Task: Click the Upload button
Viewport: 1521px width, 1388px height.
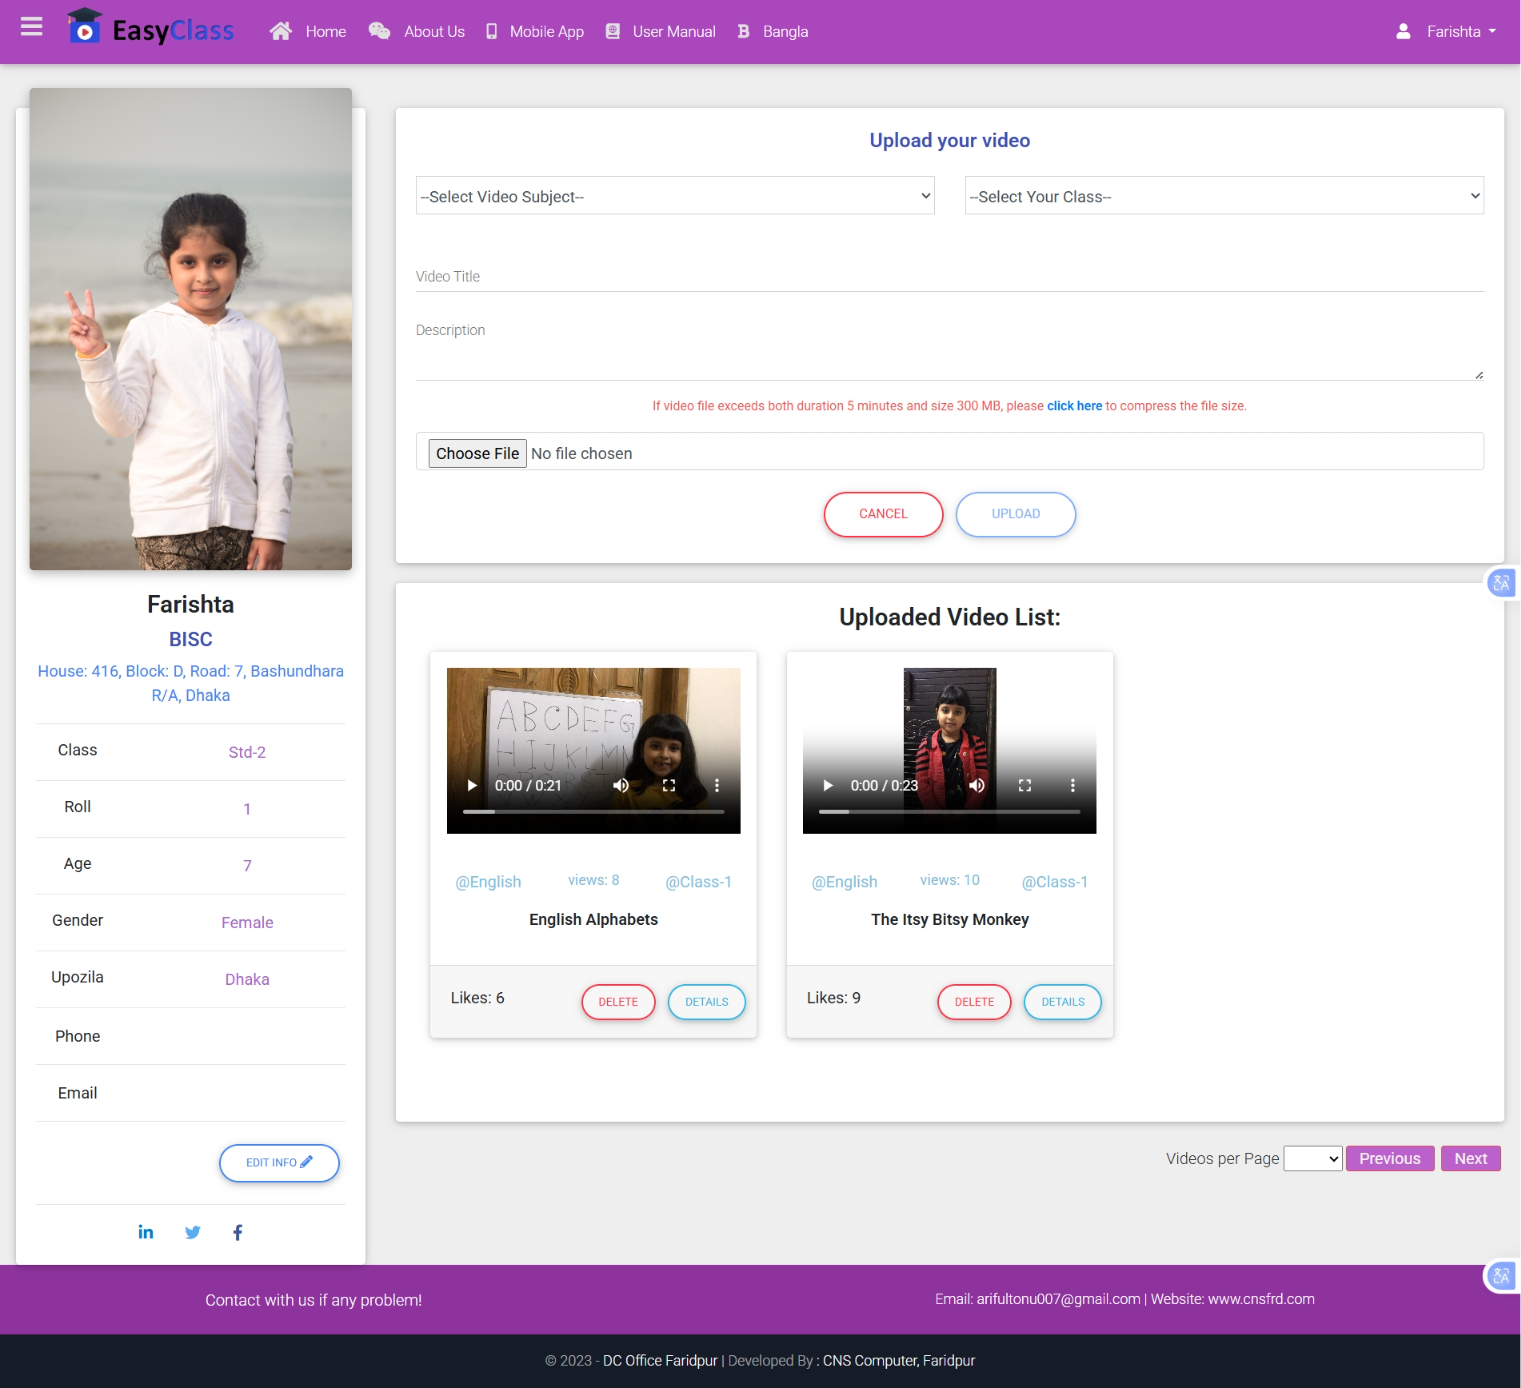Action: click(x=1015, y=514)
